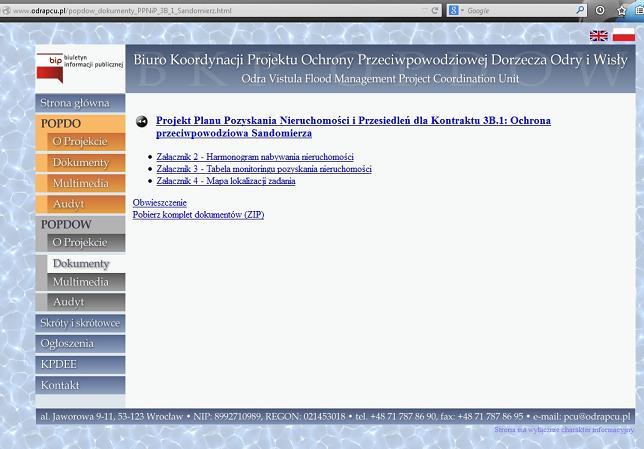
Task: Open the Obwieszczenie link
Action: pyautogui.click(x=160, y=203)
